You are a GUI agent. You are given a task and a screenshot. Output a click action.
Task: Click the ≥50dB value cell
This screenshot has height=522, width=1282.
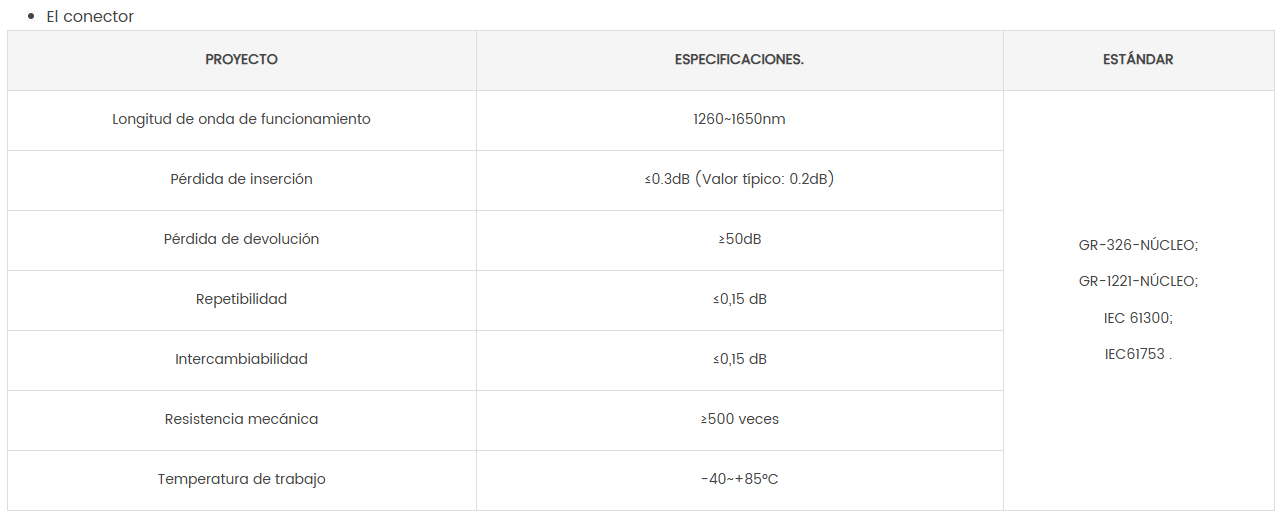click(740, 240)
